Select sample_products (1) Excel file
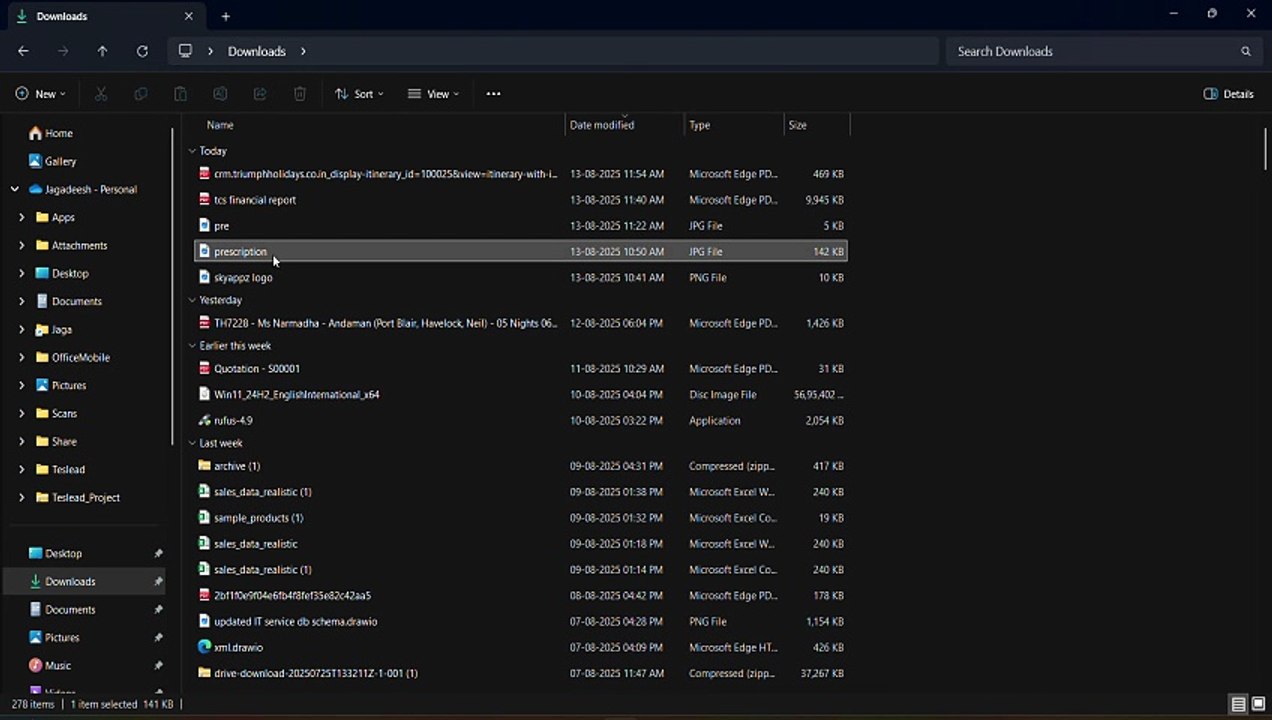Screen dimensions: 1272x720 (x=520, y=518)
